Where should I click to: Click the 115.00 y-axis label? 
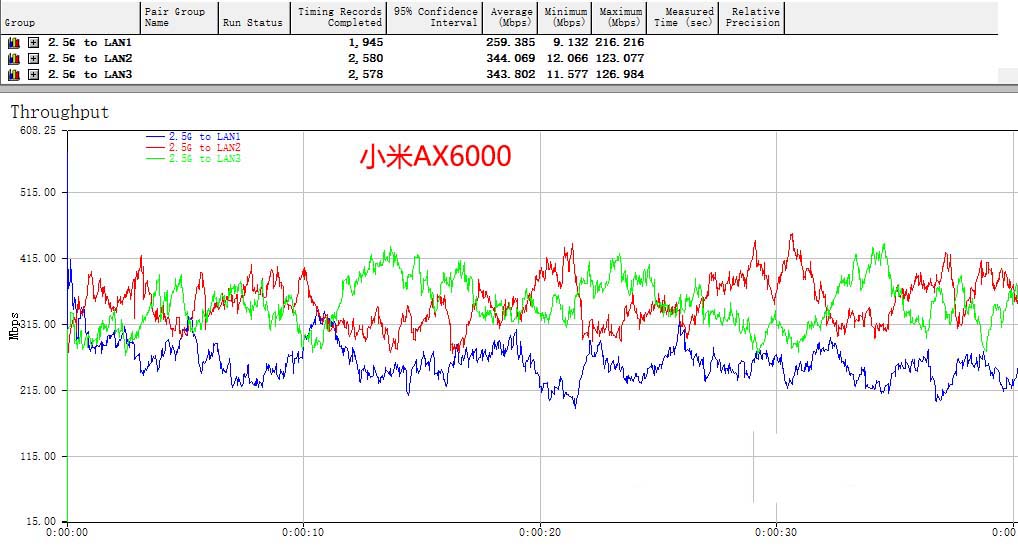[38, 456]
